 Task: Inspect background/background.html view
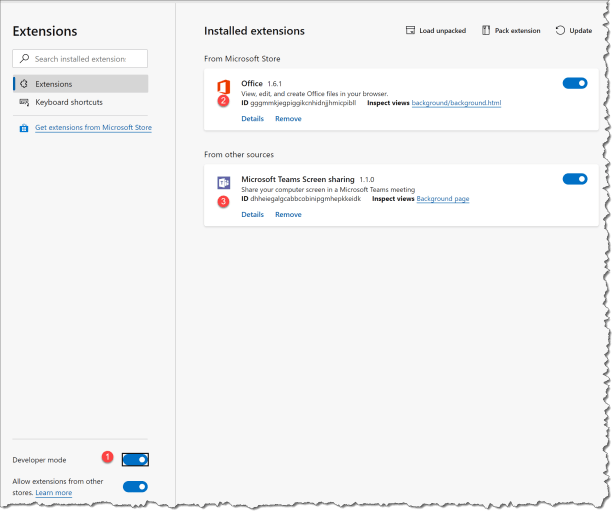[456, 103]
